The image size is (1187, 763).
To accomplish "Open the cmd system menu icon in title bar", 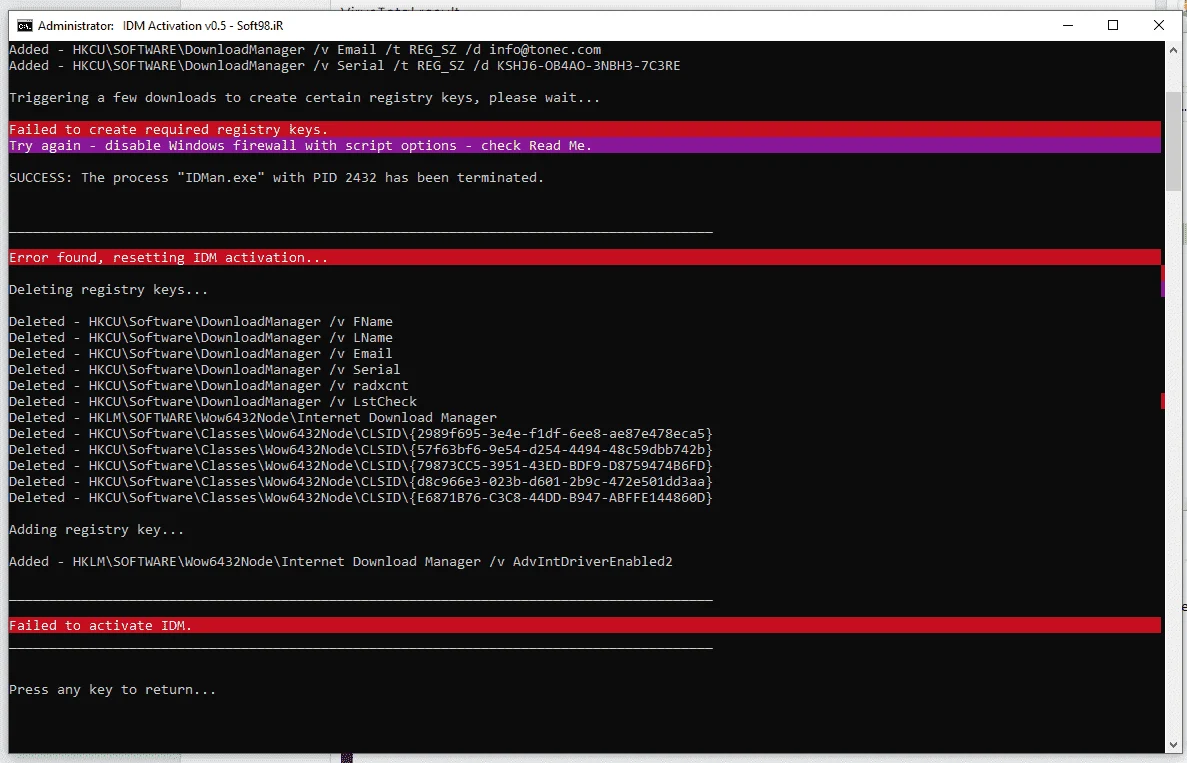I will tap(24, 26).
